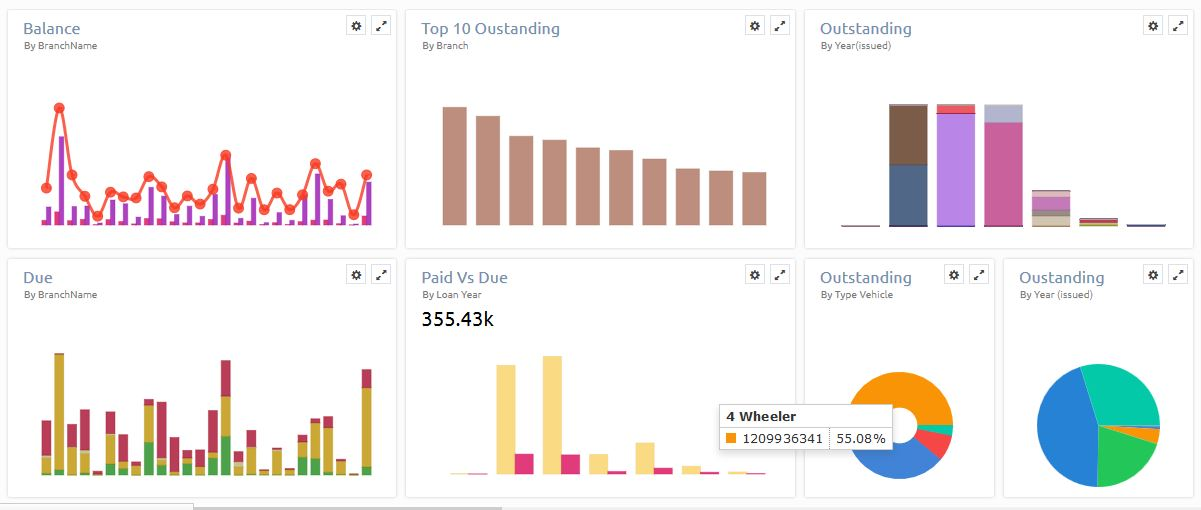Click the tallest bar in Top 10 Oustanding
The image size is (1201, 510).
[x=454, y=165]
